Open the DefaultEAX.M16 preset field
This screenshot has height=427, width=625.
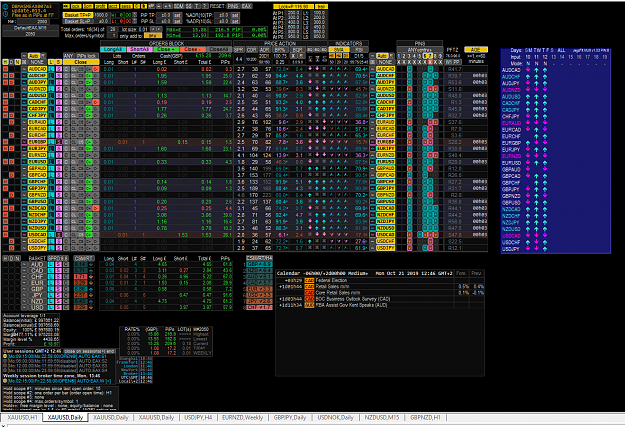(31, 28)
